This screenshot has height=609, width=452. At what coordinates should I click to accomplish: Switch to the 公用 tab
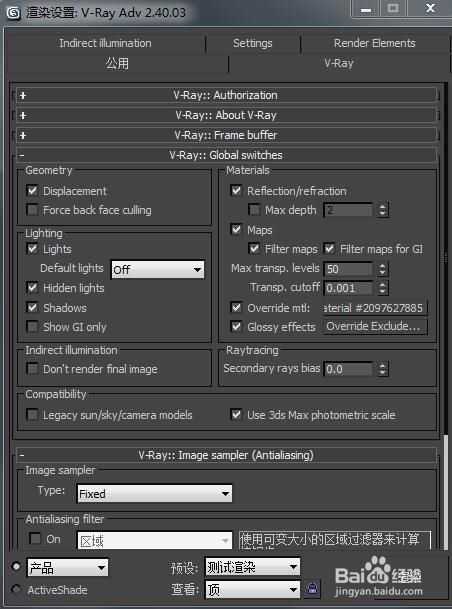[117, 63]
